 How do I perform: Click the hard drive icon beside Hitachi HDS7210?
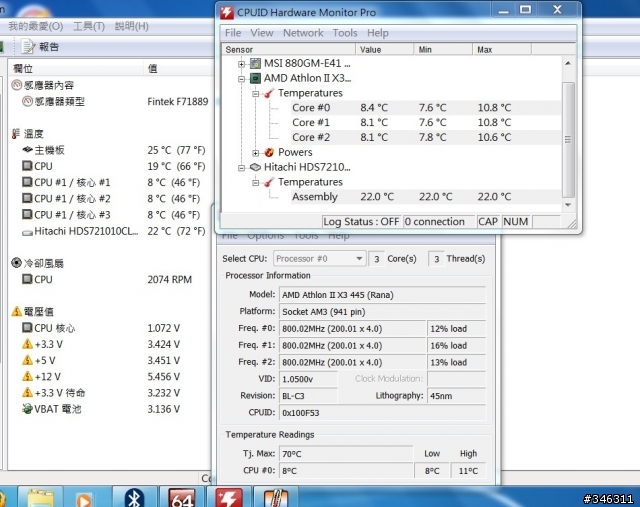[x=255, y=167]
